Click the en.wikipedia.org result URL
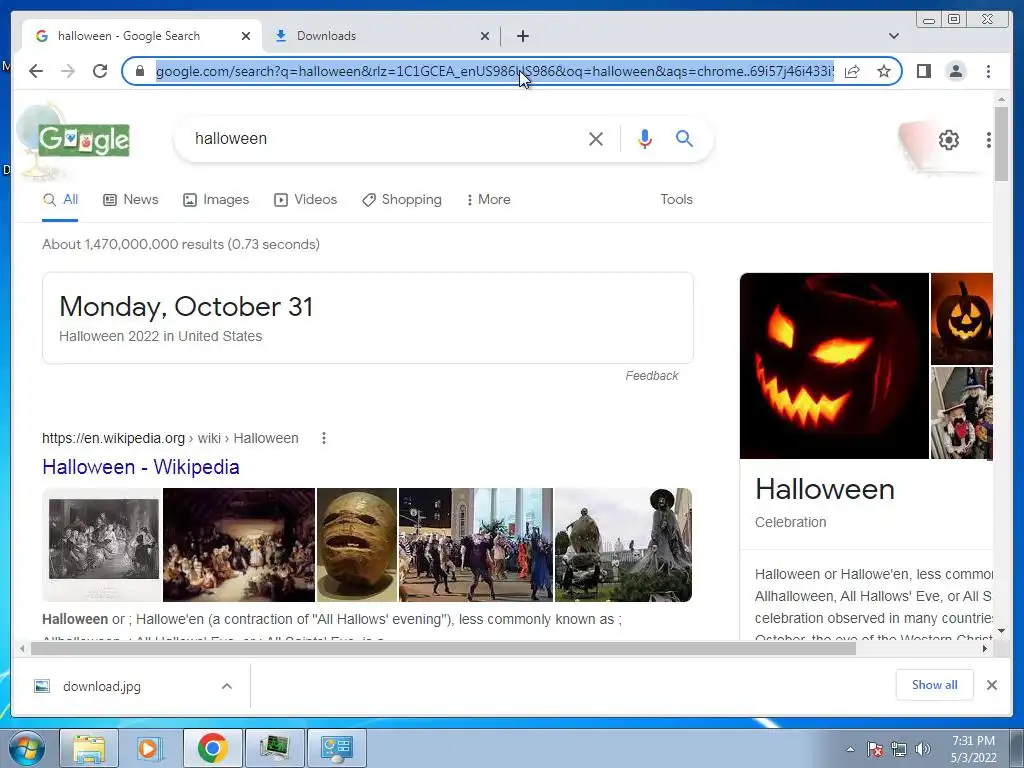 click(x=170, y=438)
